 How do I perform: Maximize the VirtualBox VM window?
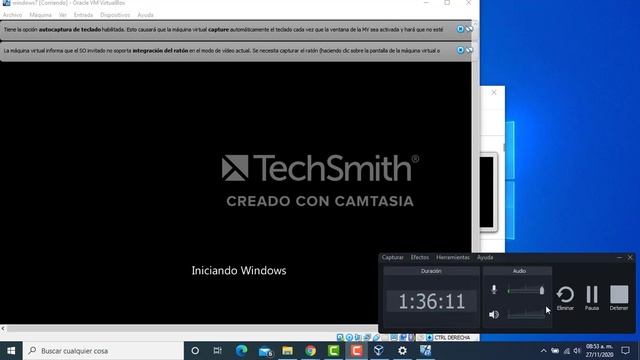coord(447,3)
